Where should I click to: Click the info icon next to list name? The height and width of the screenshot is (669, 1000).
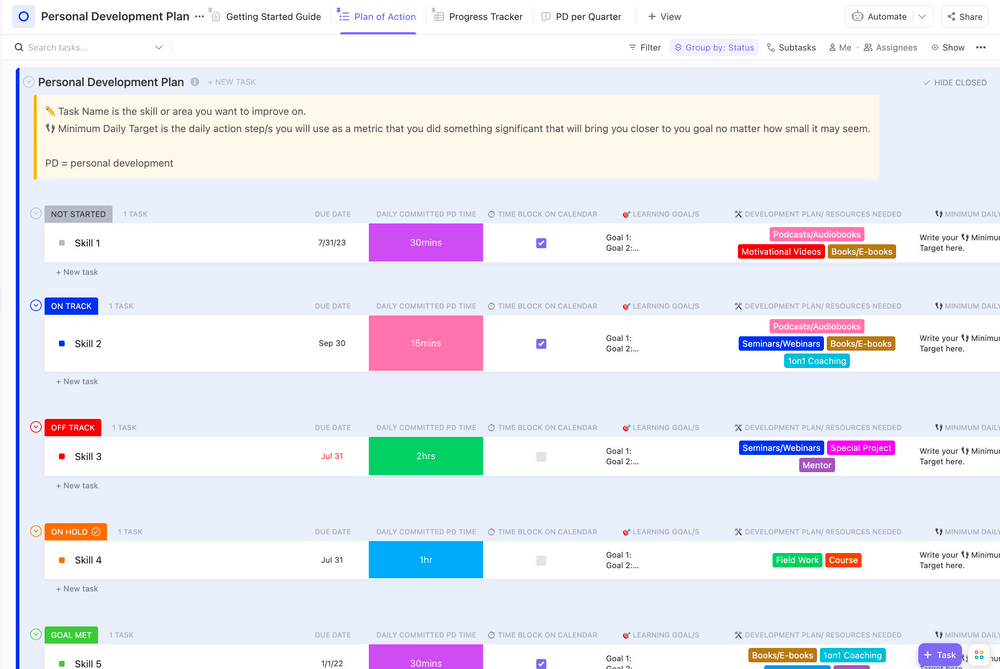tap(195, 82)
